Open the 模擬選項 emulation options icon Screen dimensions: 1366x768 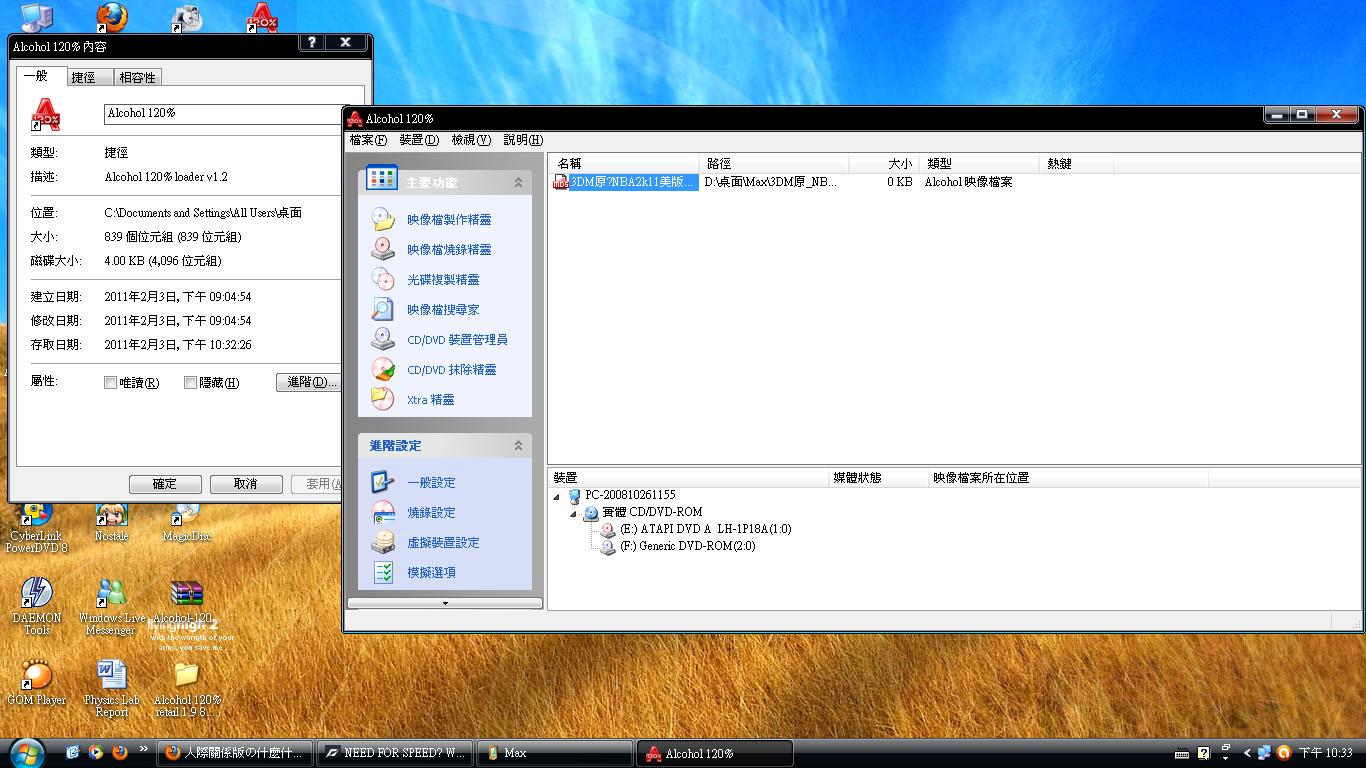382,572
